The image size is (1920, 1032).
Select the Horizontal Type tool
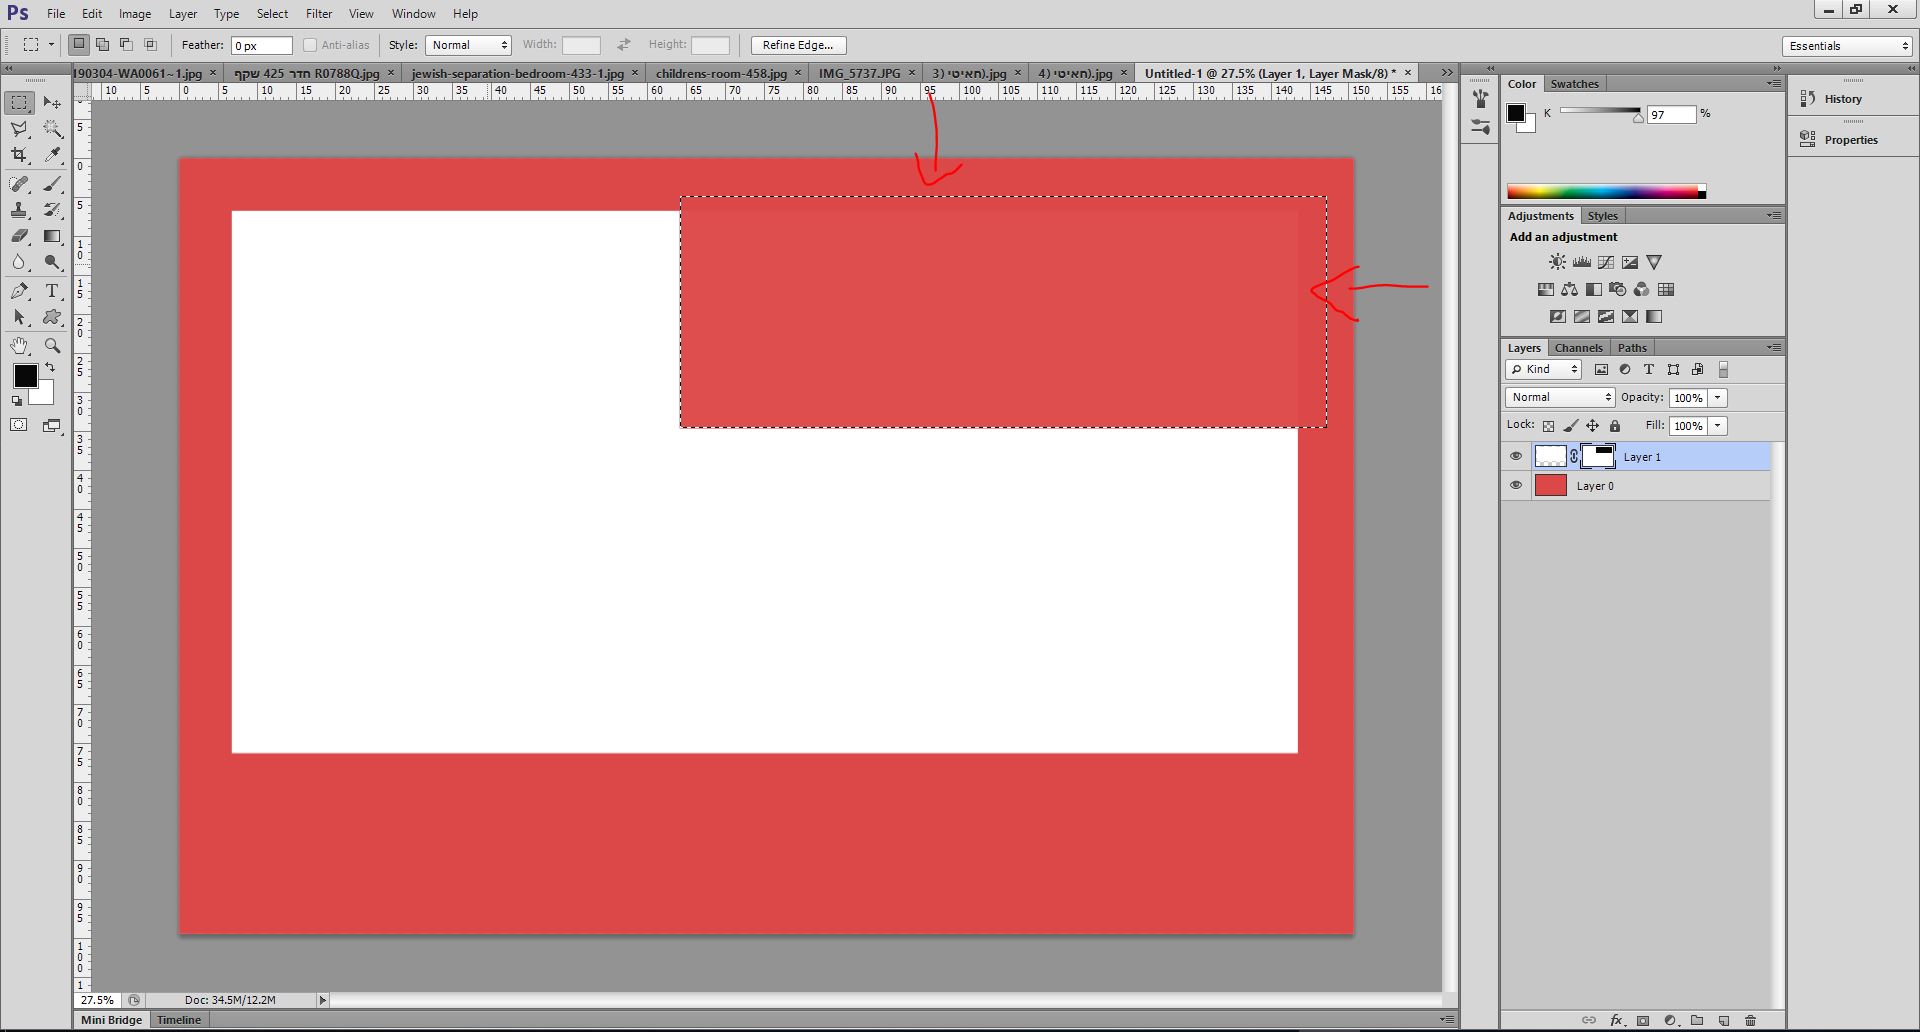coord(52,291)
